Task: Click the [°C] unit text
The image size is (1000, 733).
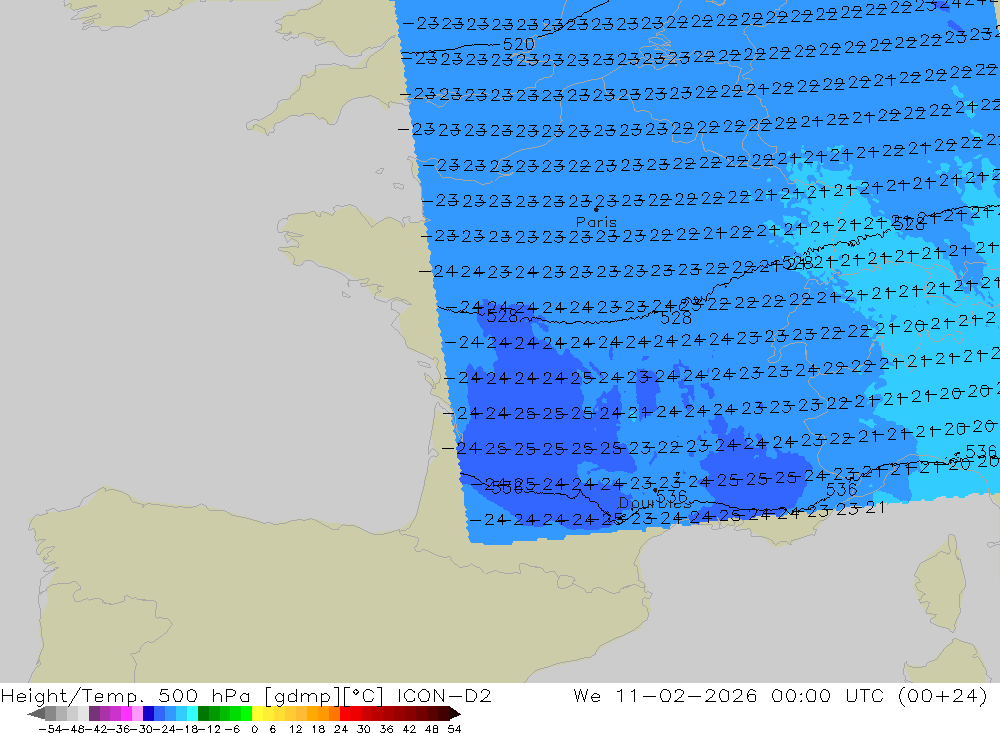Action: (x=364, y=696)
